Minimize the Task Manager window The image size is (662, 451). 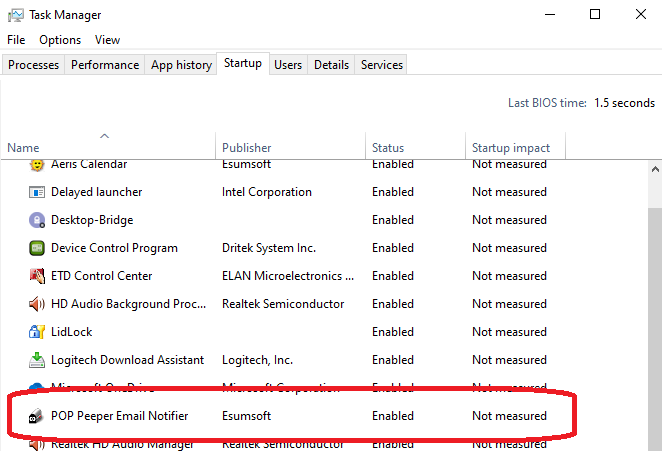550,14
